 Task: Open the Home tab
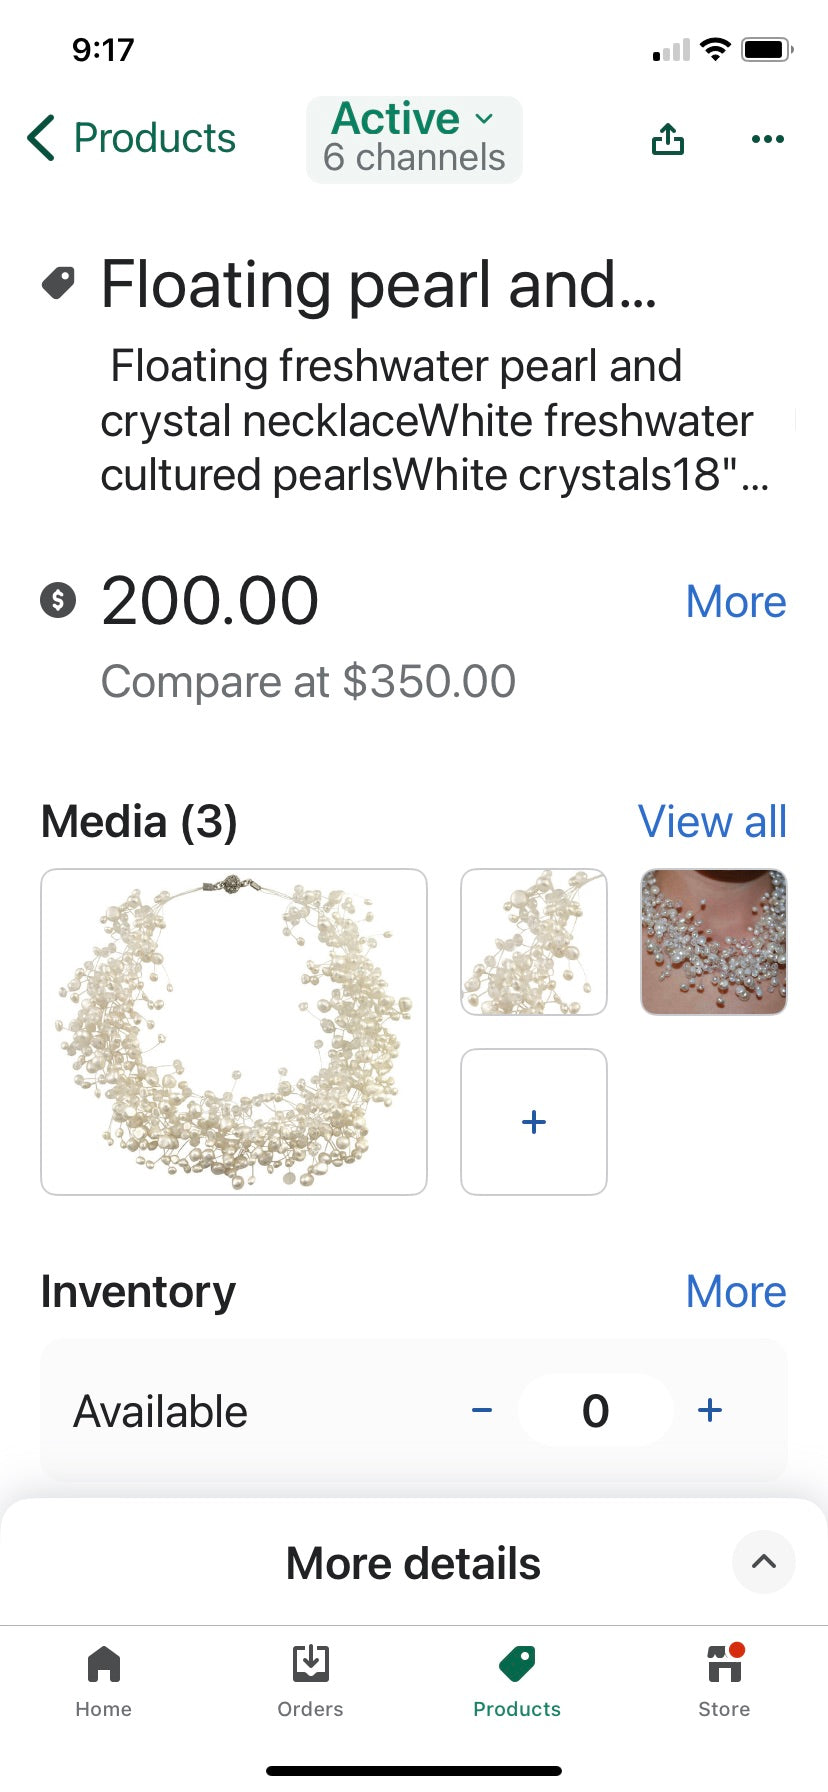pos(104,1682)
